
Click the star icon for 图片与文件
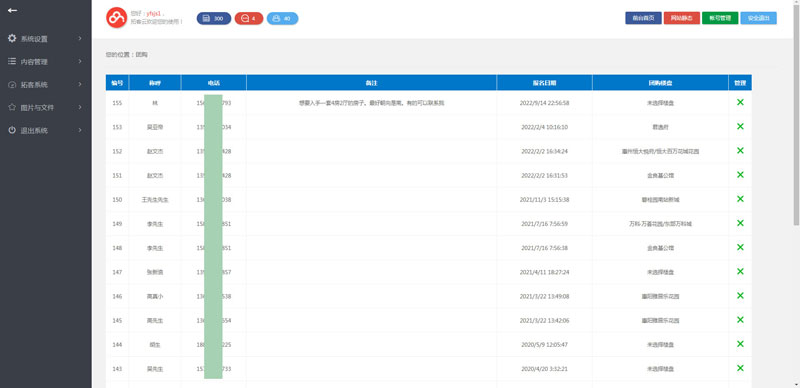(12, 107)
